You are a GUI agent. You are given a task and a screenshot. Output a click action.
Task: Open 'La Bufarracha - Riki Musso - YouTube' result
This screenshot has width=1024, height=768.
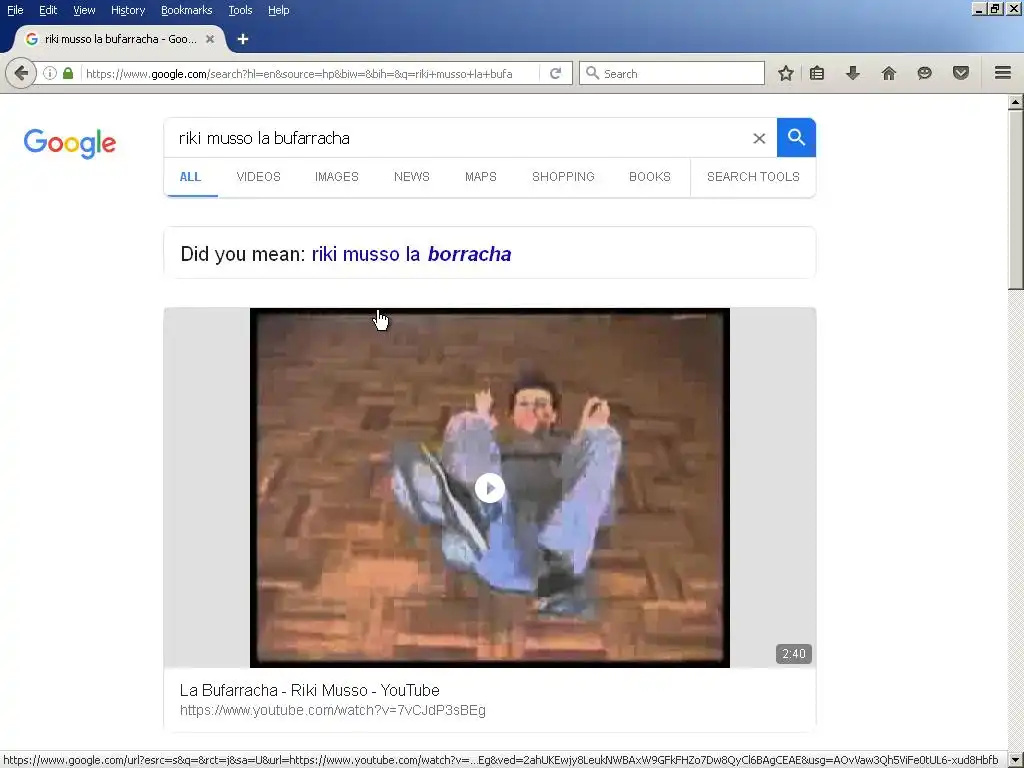pyautogui.click(x=310, y=690)
